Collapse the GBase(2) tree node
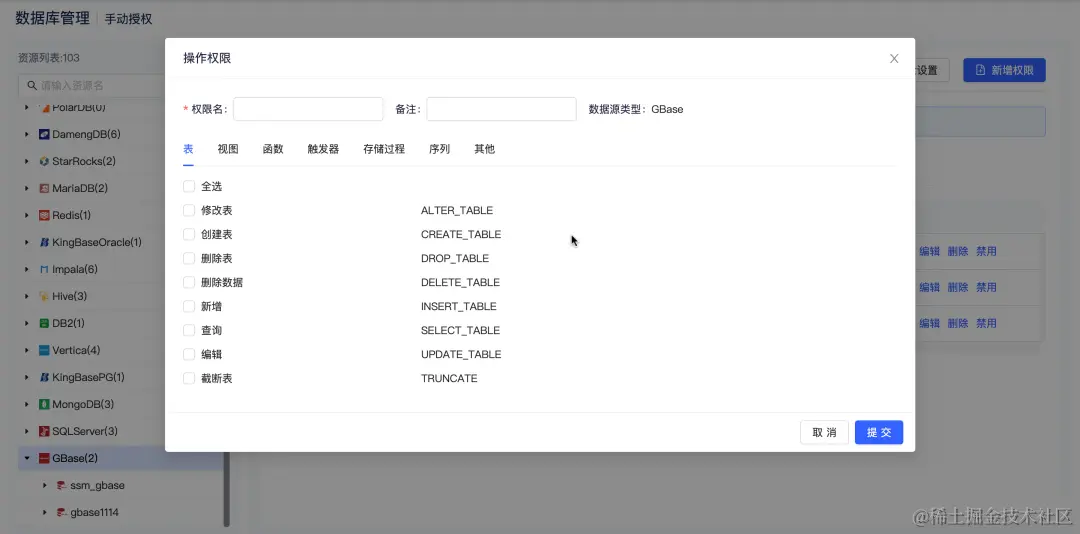 tap(27, 458)
